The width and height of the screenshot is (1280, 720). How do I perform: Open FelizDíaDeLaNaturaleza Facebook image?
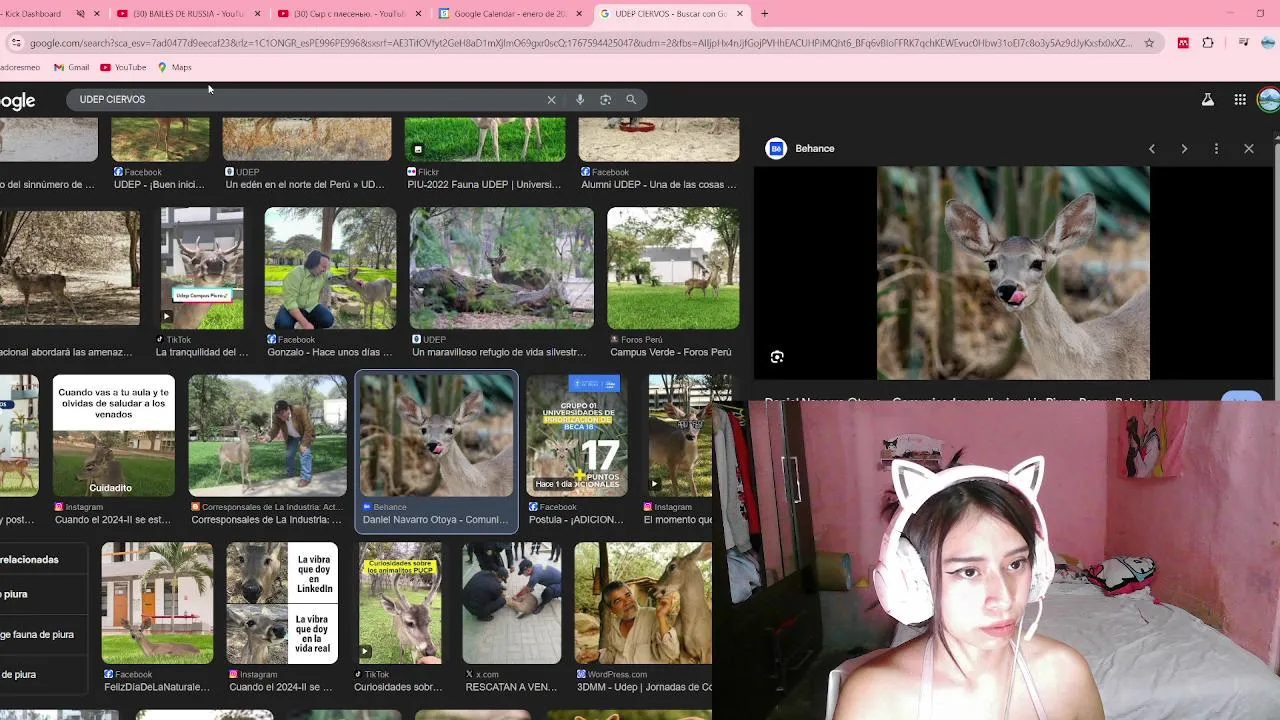click(157, 603)
